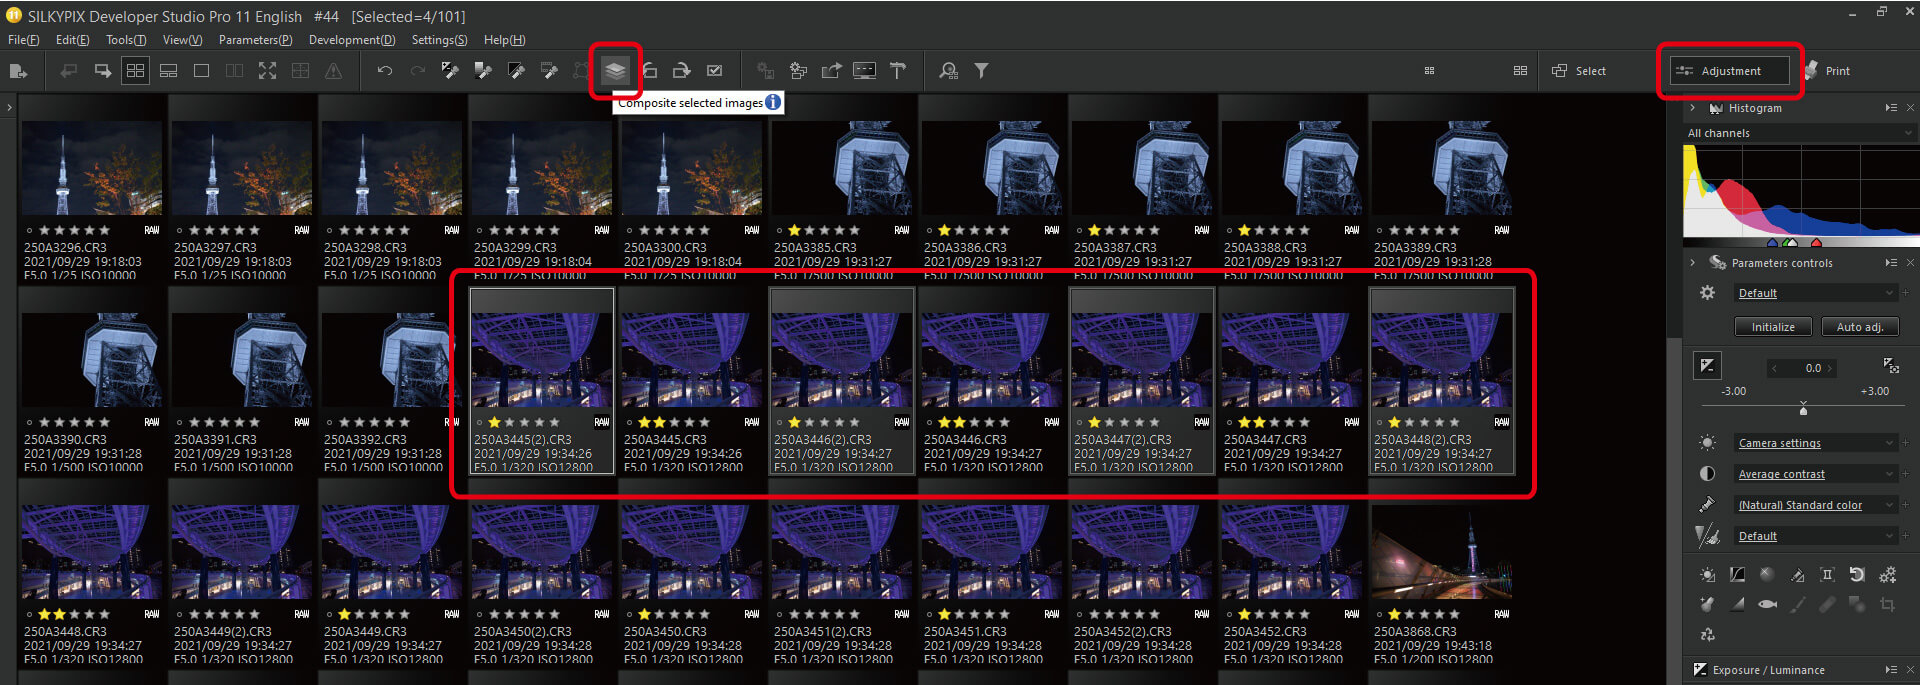Open the lens aberration sub-control icon

point(1827,574)
